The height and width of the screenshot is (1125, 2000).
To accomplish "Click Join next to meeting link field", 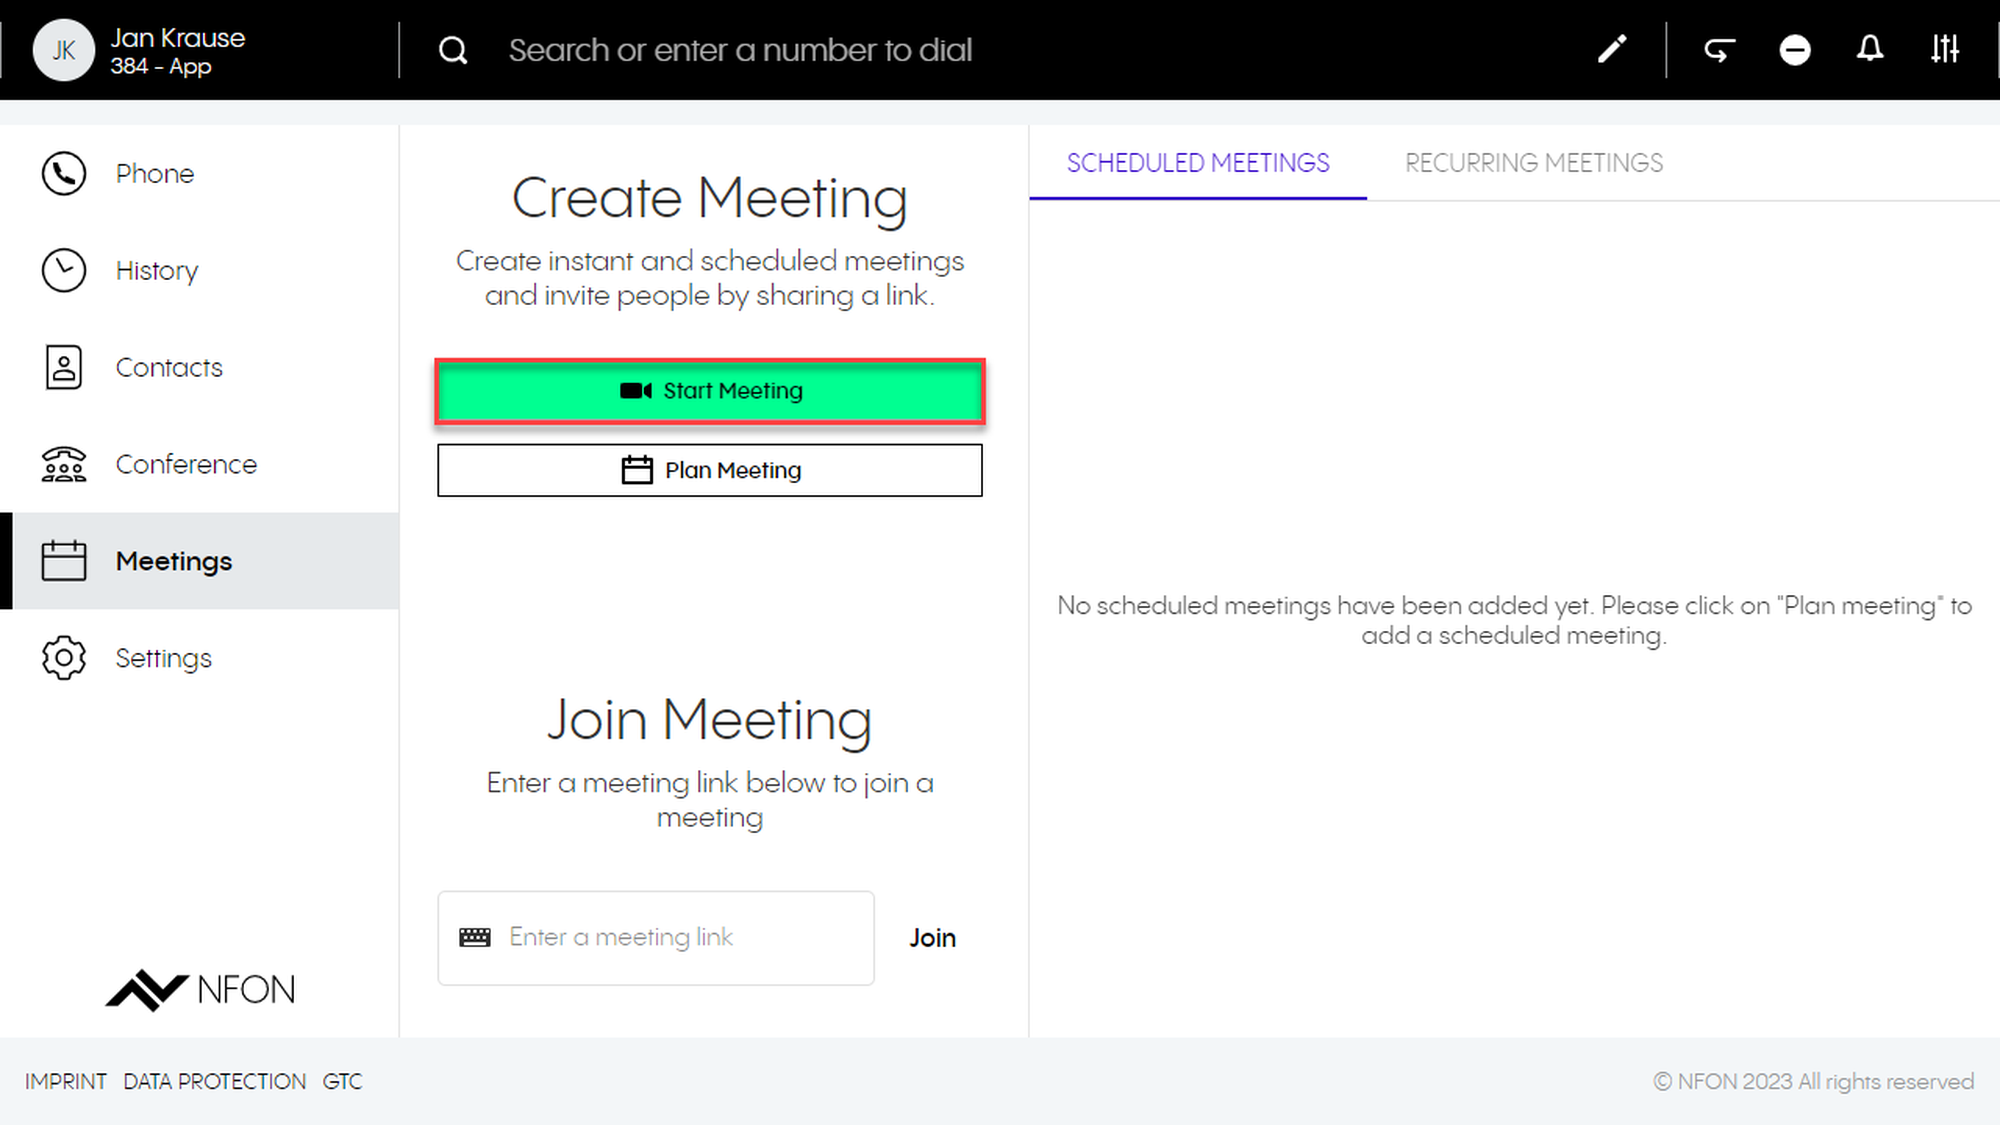I will [x=932, y=938].
